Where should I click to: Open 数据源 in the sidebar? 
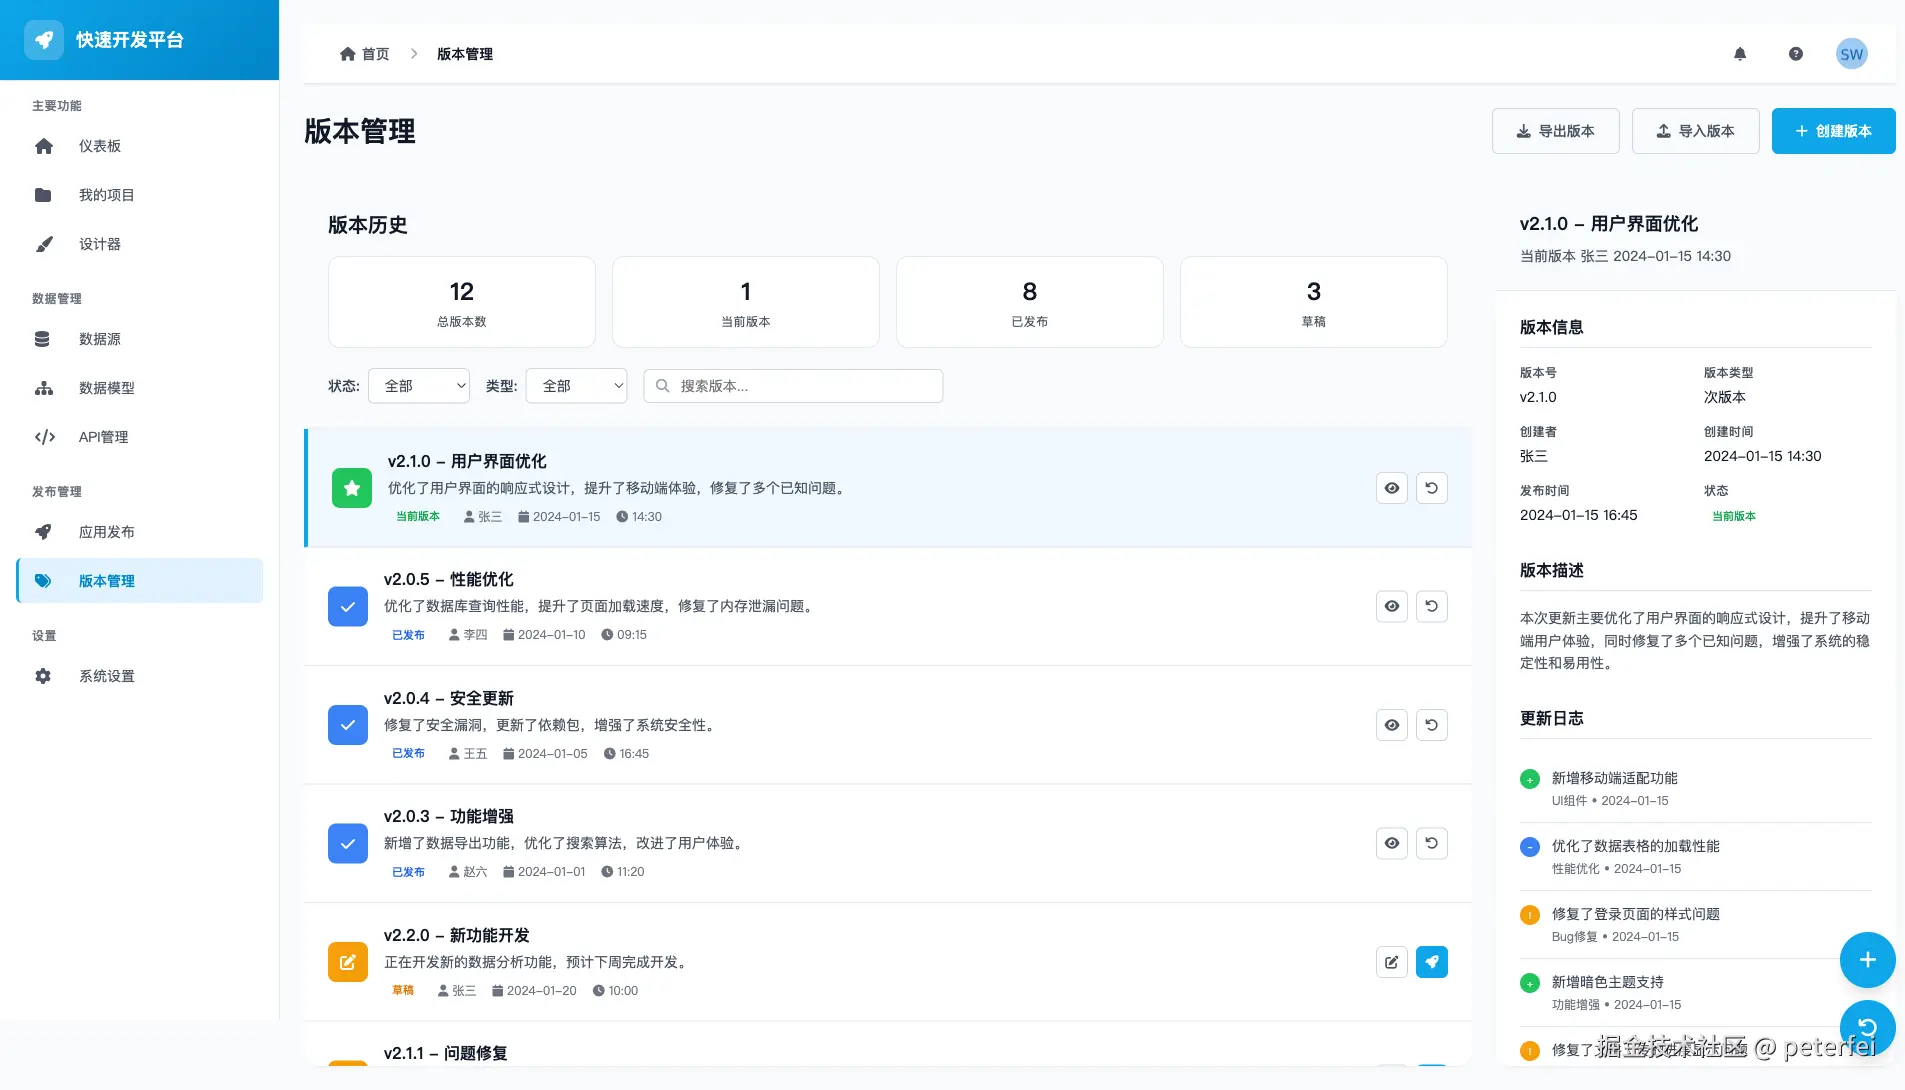[140, 339]
